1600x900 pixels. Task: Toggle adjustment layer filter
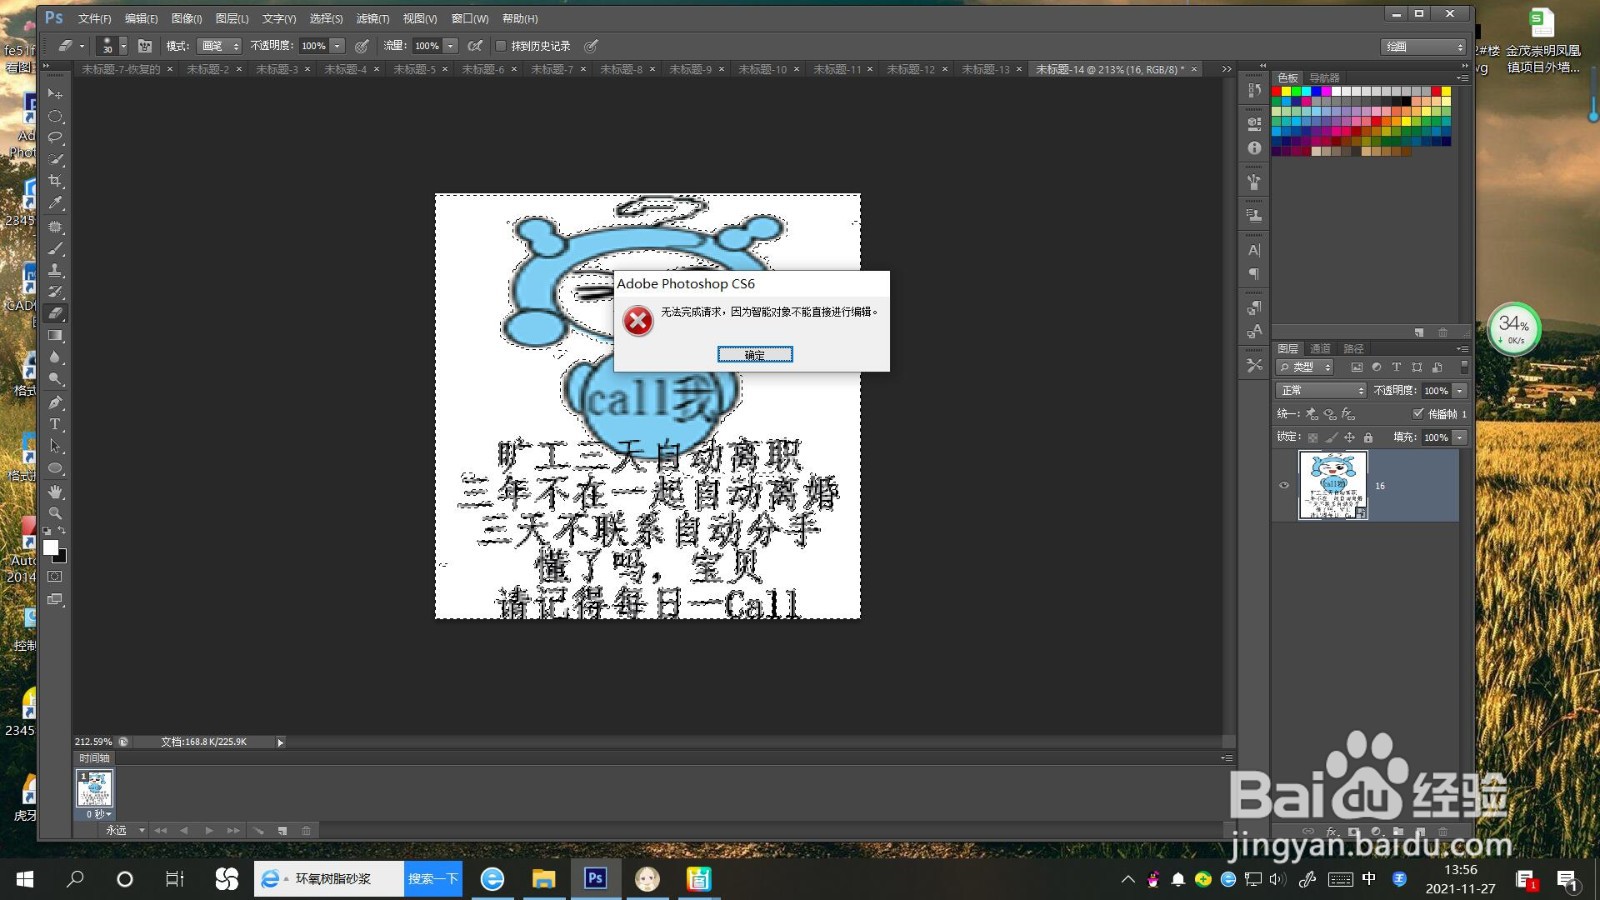1377,367
